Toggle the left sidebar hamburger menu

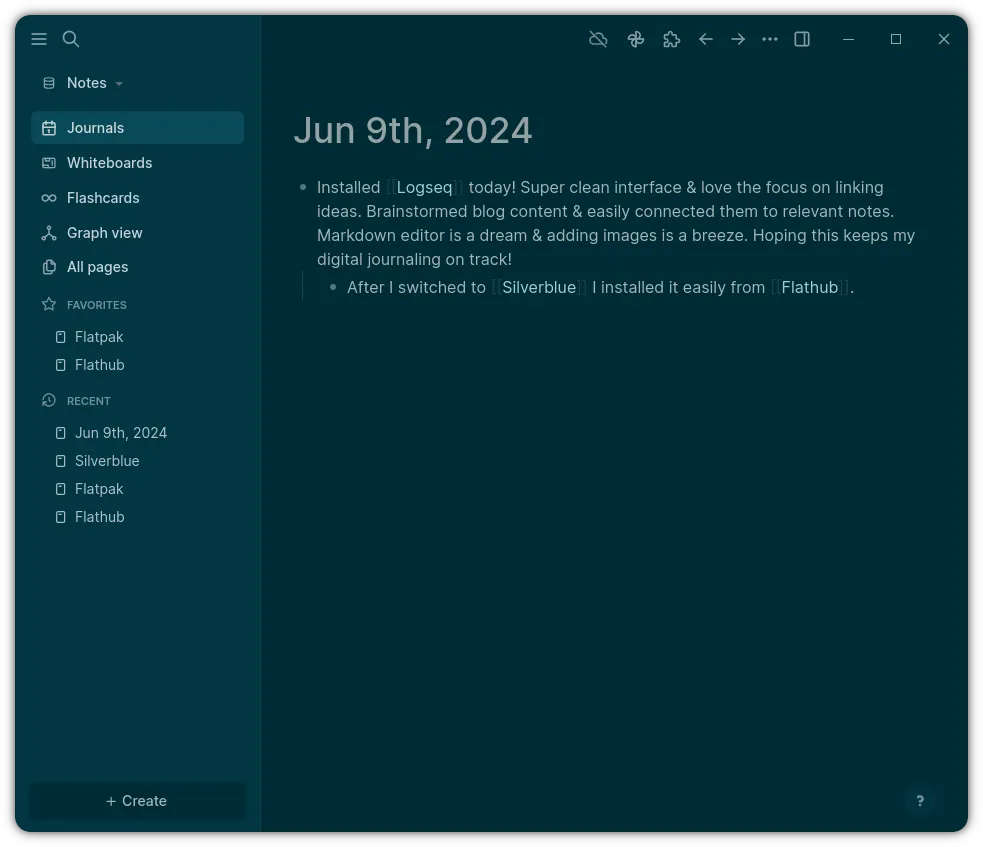point(39,39)
